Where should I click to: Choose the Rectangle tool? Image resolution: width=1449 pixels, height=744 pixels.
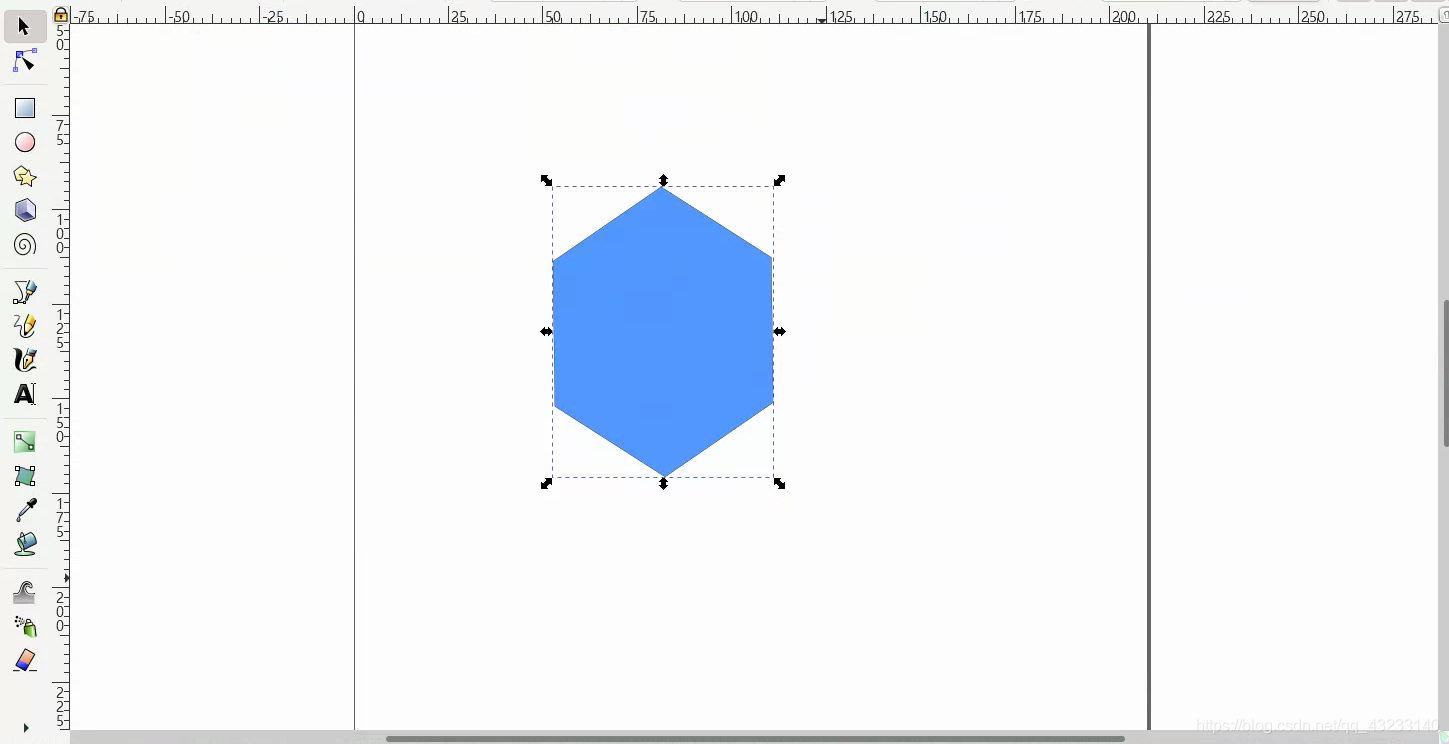pos(24,108)
